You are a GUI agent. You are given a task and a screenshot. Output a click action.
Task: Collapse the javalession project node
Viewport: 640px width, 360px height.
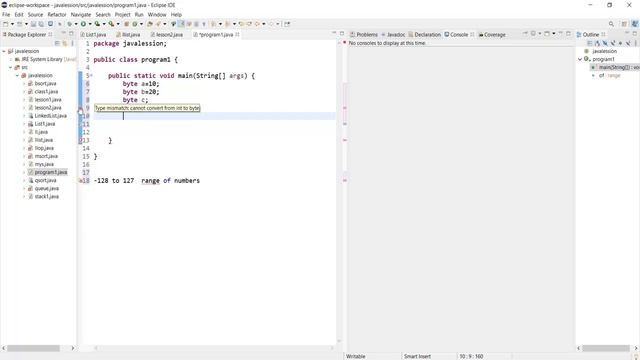(4, 51)
